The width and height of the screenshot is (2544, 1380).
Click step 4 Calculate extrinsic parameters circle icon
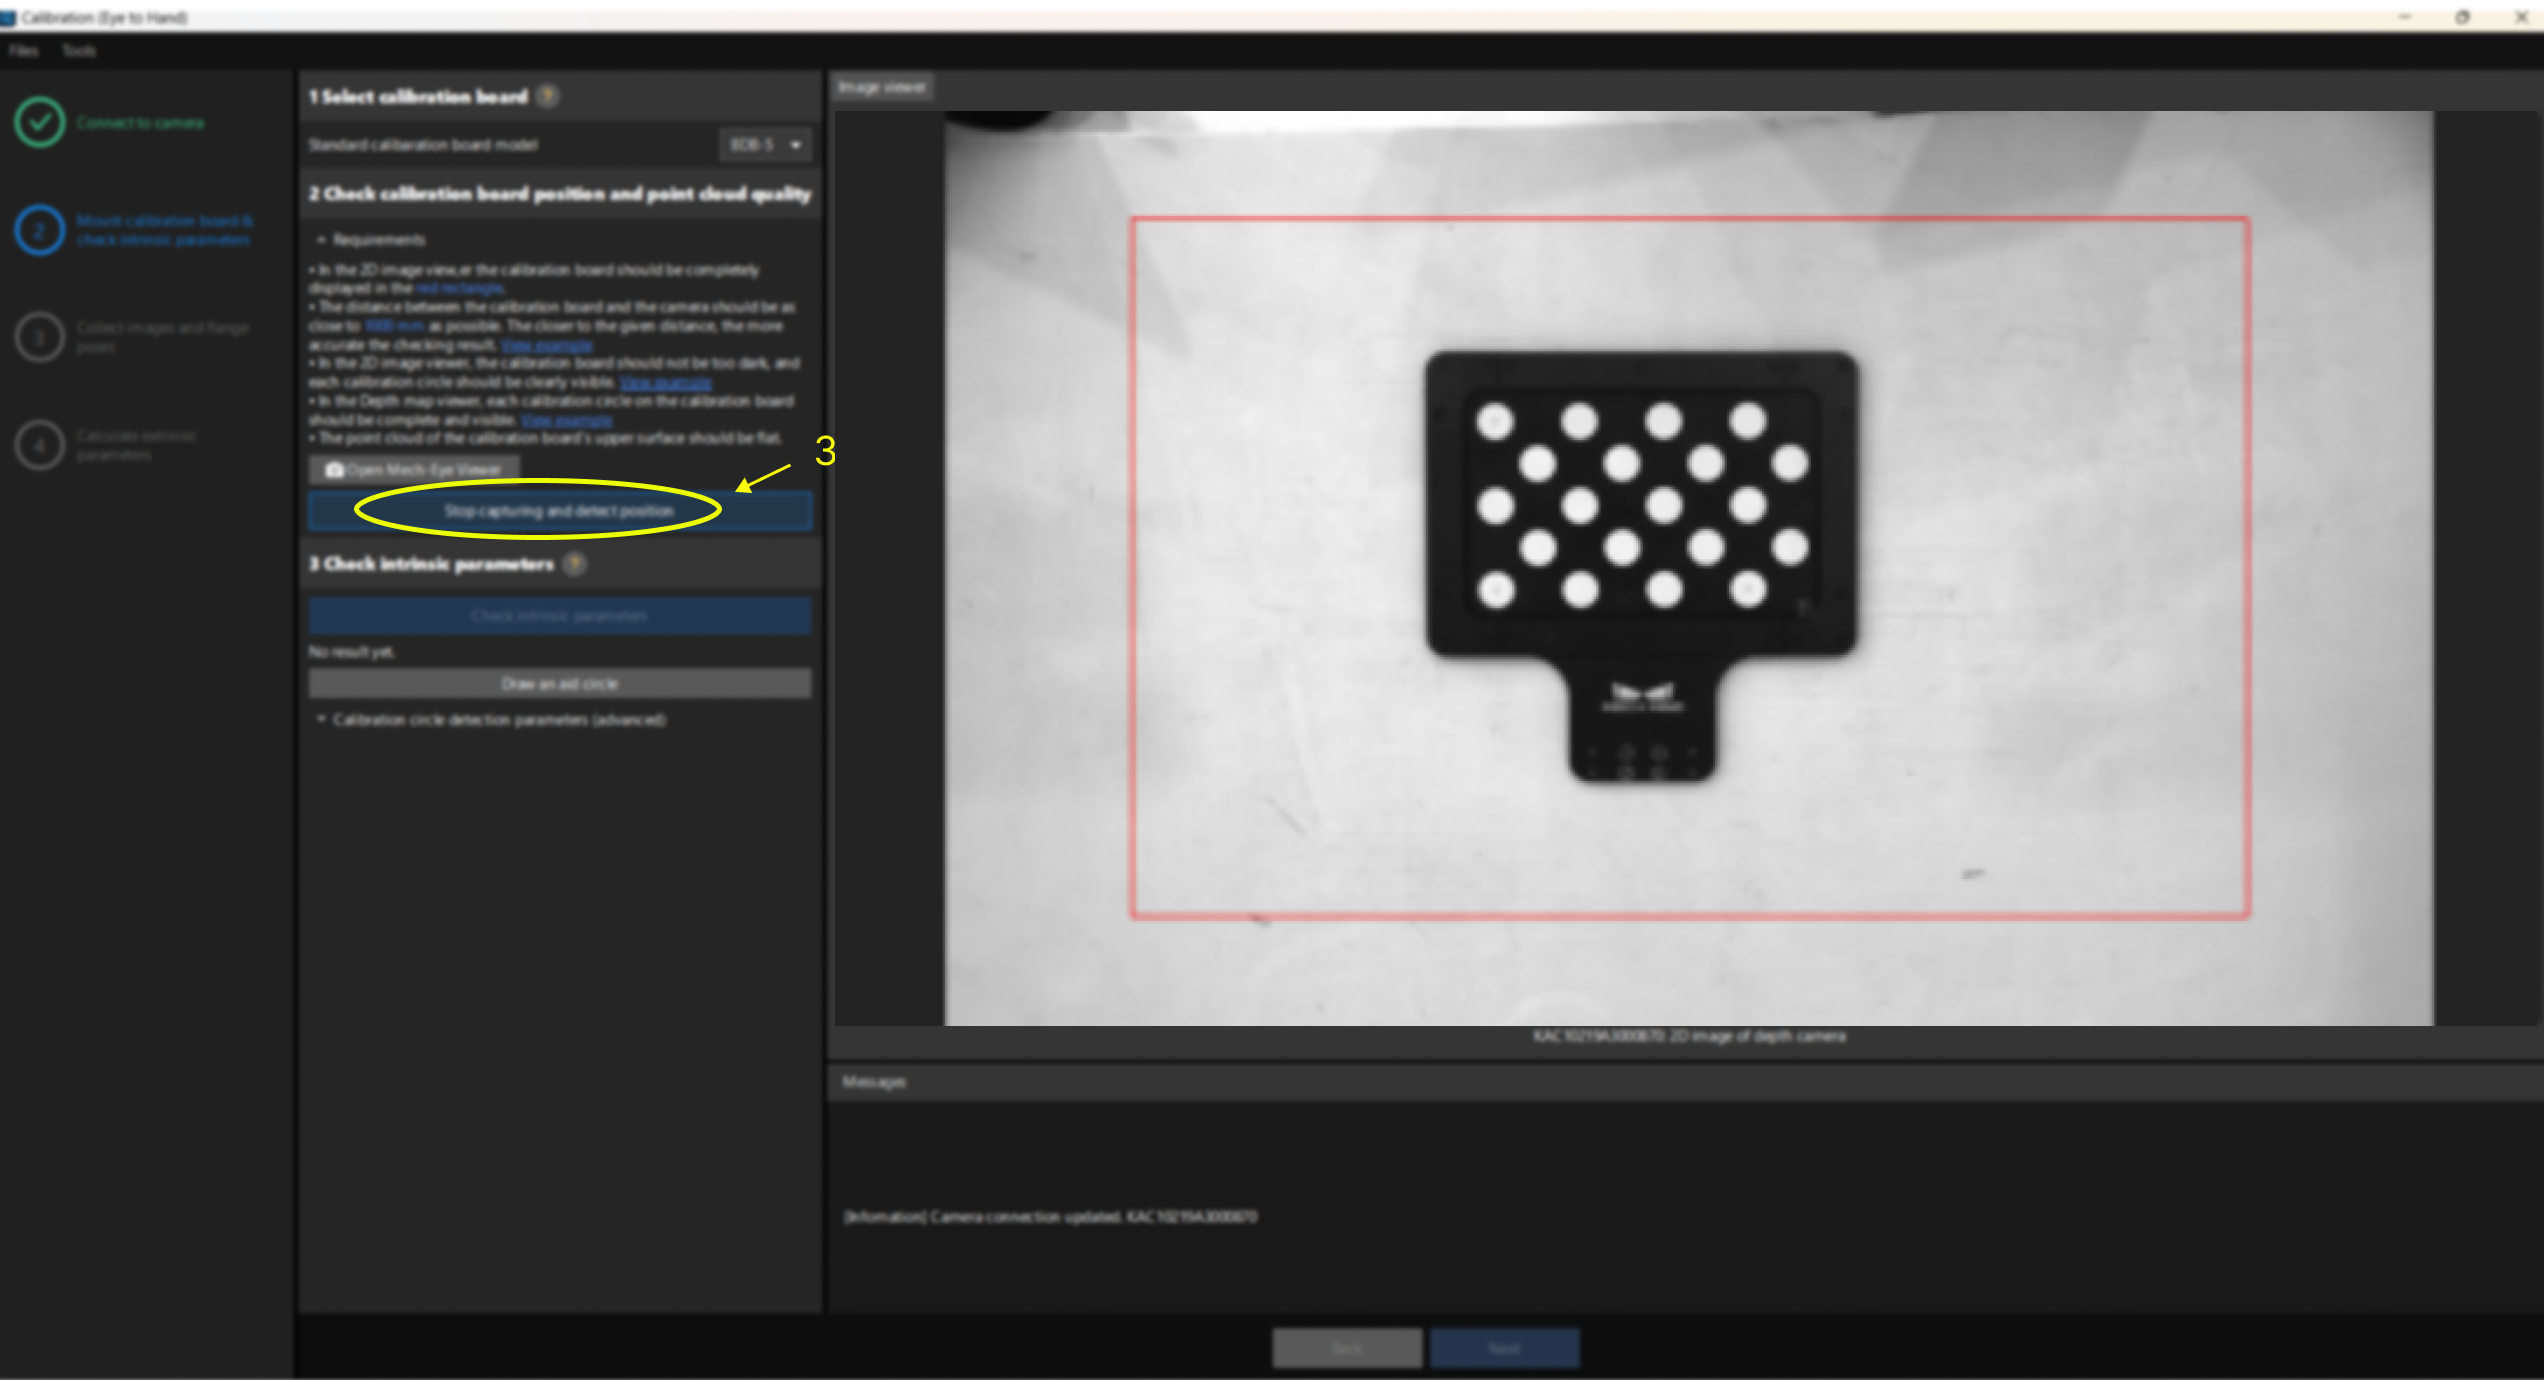pyautogui.click(x=40, y=444)
